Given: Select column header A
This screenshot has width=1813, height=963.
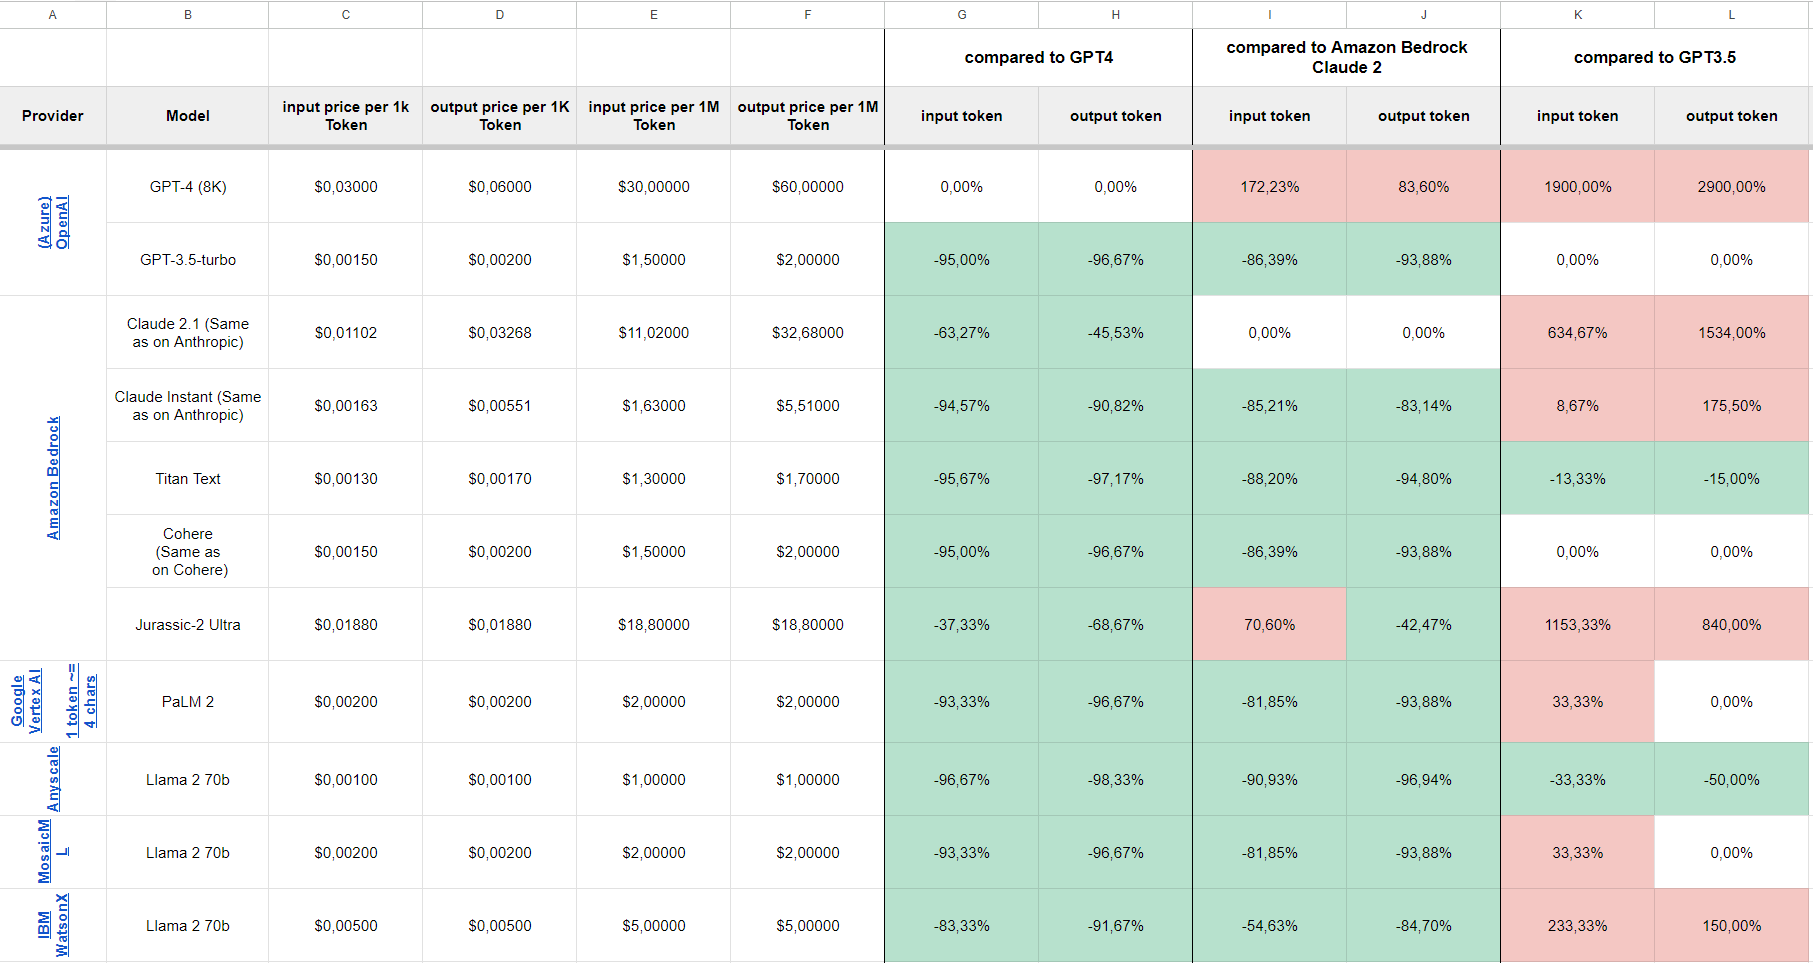Looking at the screenshot, I should pyautogui.click(x=52, y=14).
